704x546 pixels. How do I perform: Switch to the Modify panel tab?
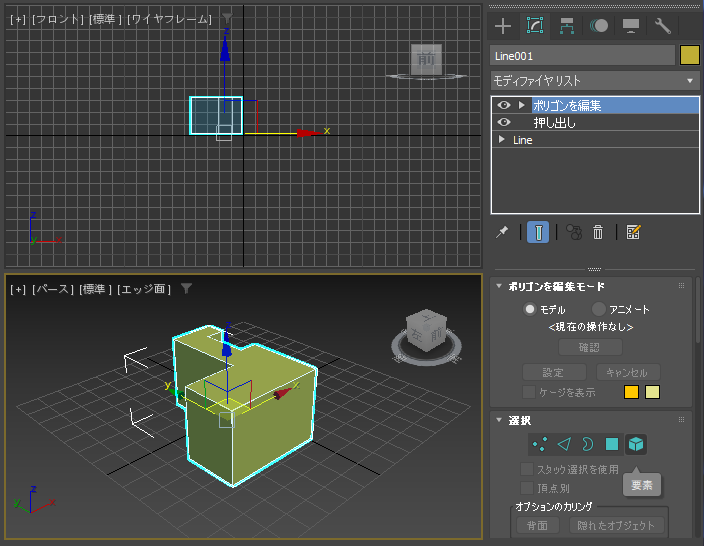pyautogui.click(x=535, y=26)
